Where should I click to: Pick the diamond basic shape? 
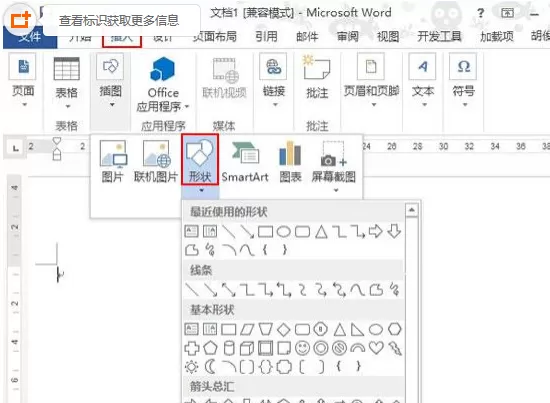pos(284,330)
